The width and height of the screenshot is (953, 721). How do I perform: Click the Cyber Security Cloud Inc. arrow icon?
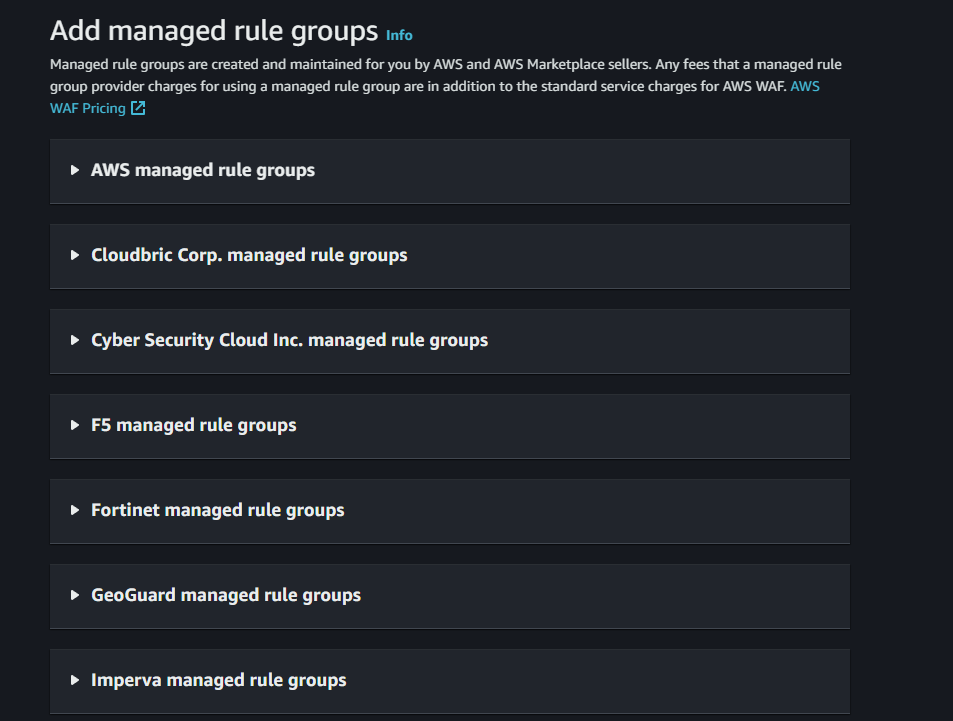(x=75, y=340)
